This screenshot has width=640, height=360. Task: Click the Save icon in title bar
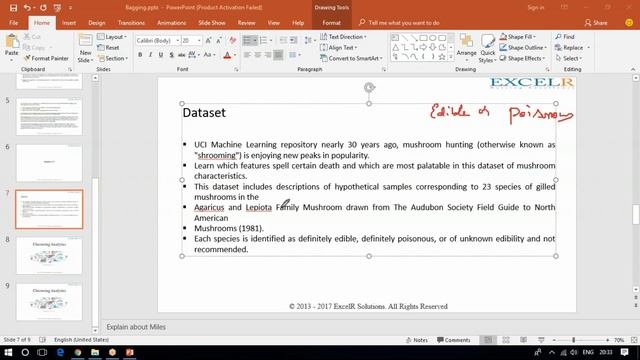tap(13, 8)
